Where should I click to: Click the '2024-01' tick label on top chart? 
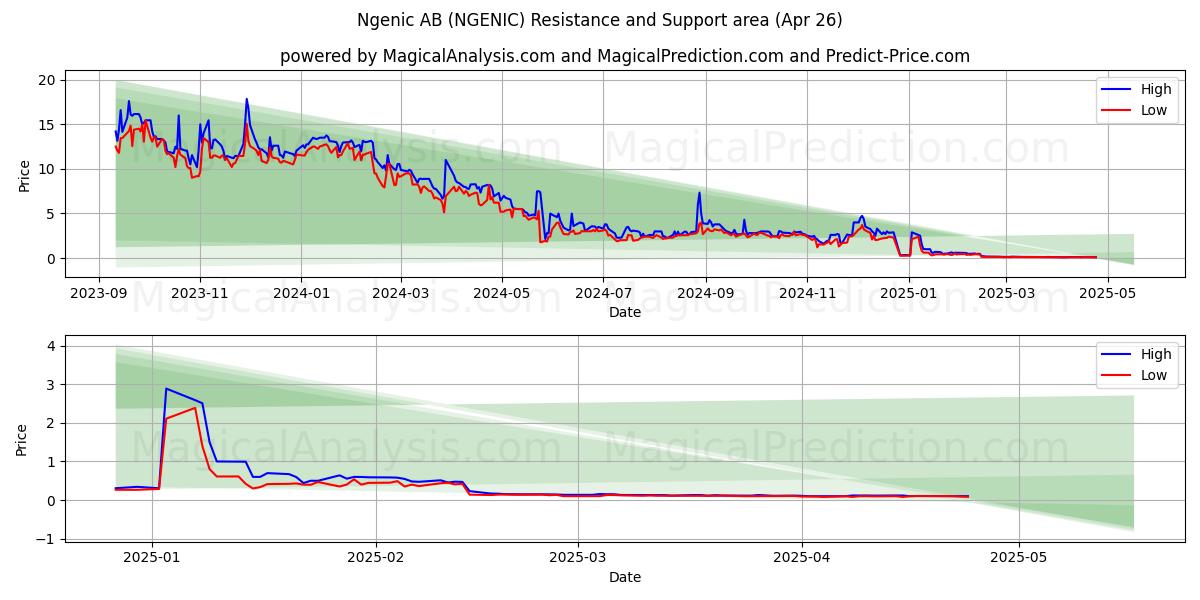pyautogui.click(x=301, y=293)
